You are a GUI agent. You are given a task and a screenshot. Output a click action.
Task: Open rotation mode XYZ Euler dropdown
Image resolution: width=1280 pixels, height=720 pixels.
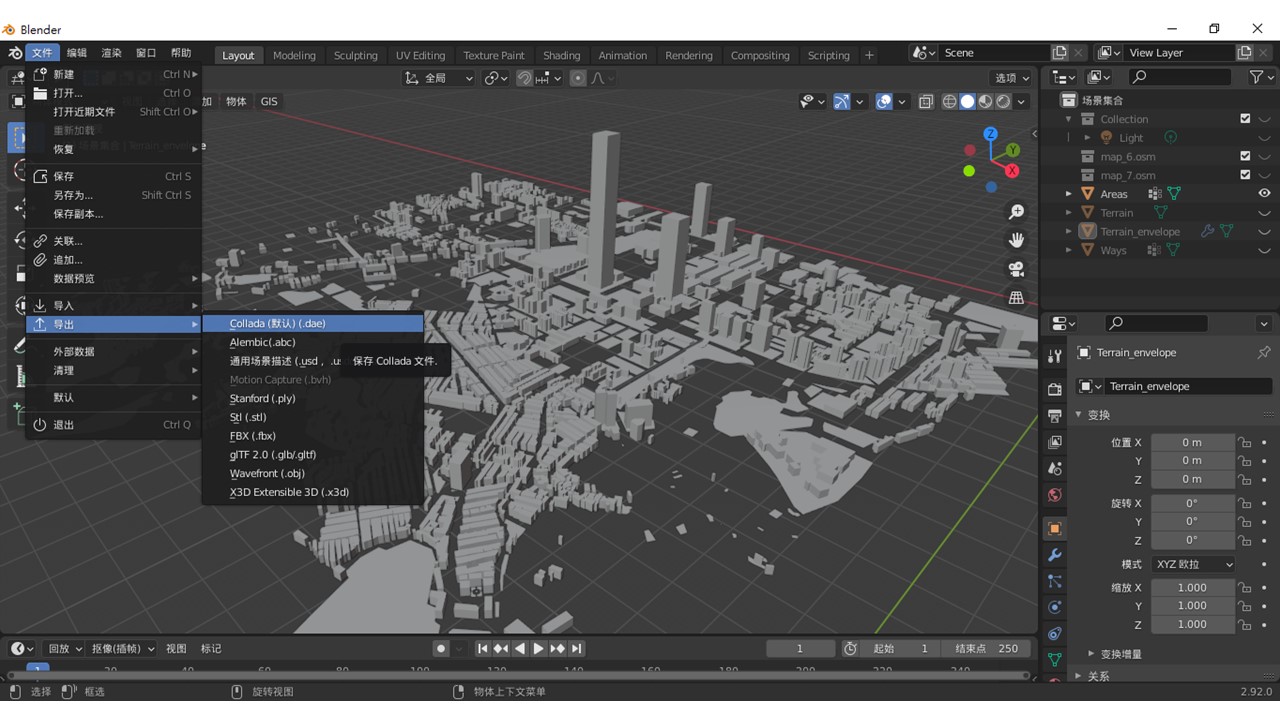[x=1193, y=564]
